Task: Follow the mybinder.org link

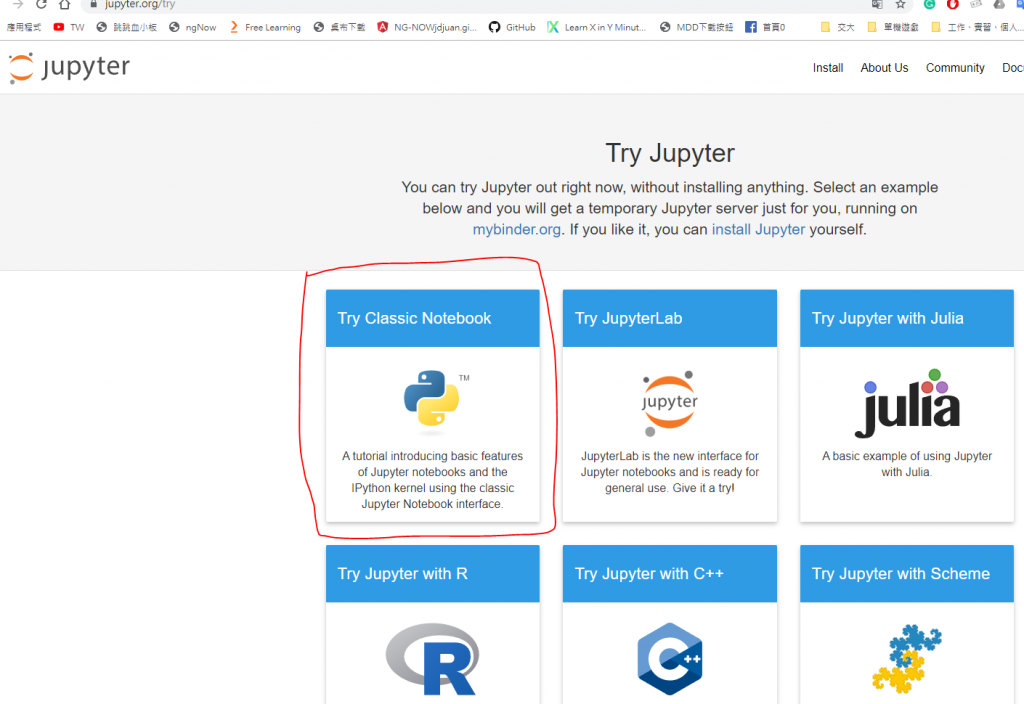Action: click(x=517, y=230)
